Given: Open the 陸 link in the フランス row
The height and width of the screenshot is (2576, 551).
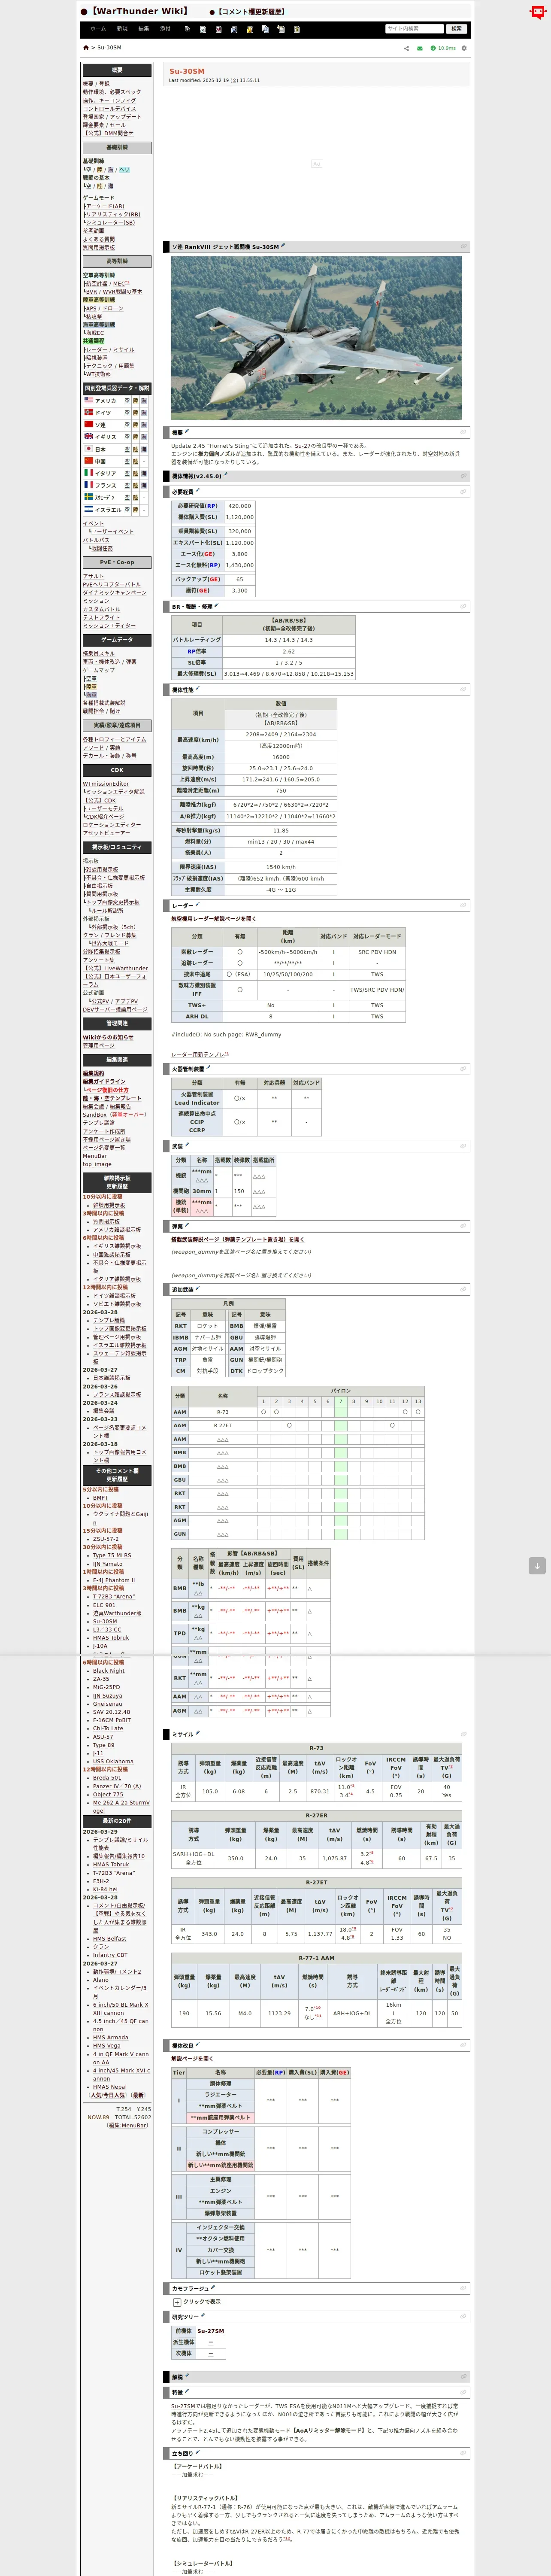Looking at the screenshot, I should [136, 485].
